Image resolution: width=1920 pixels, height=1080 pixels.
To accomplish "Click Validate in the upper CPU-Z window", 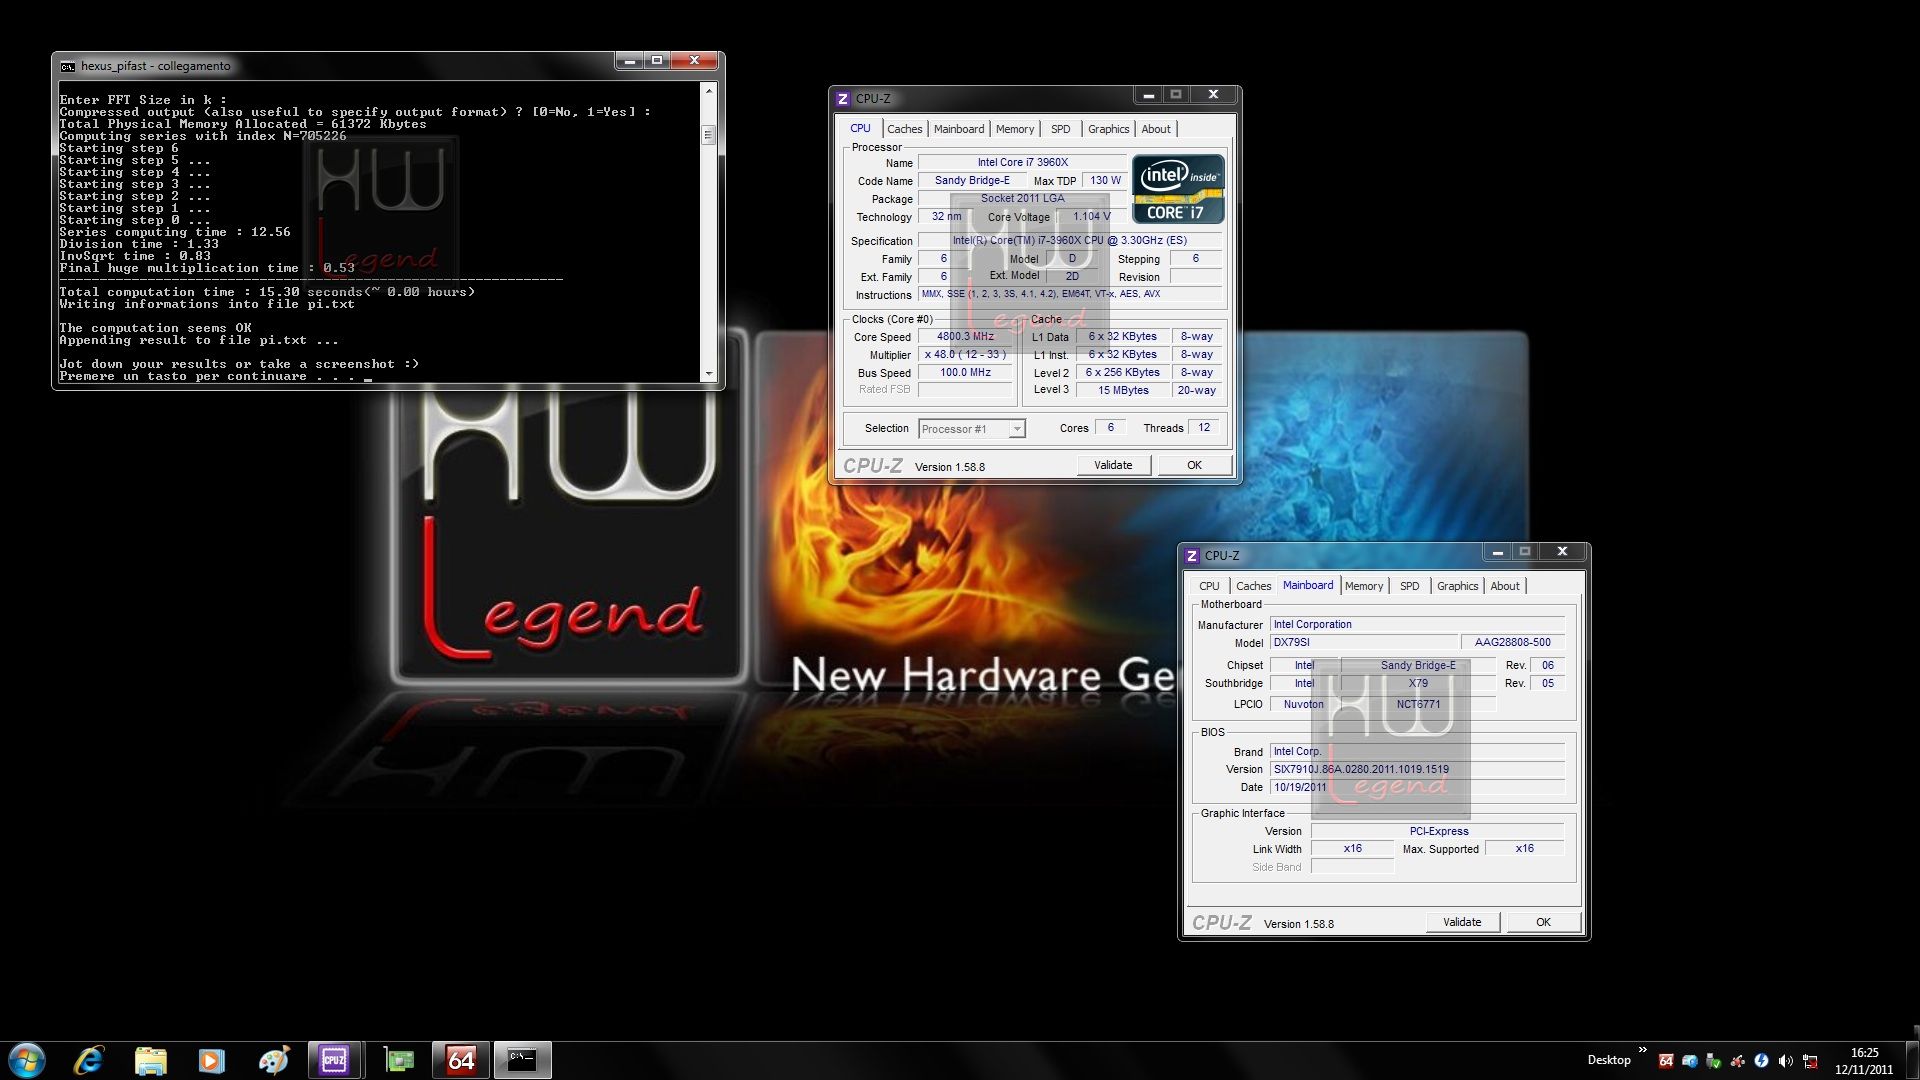I will coord(1113,465).
